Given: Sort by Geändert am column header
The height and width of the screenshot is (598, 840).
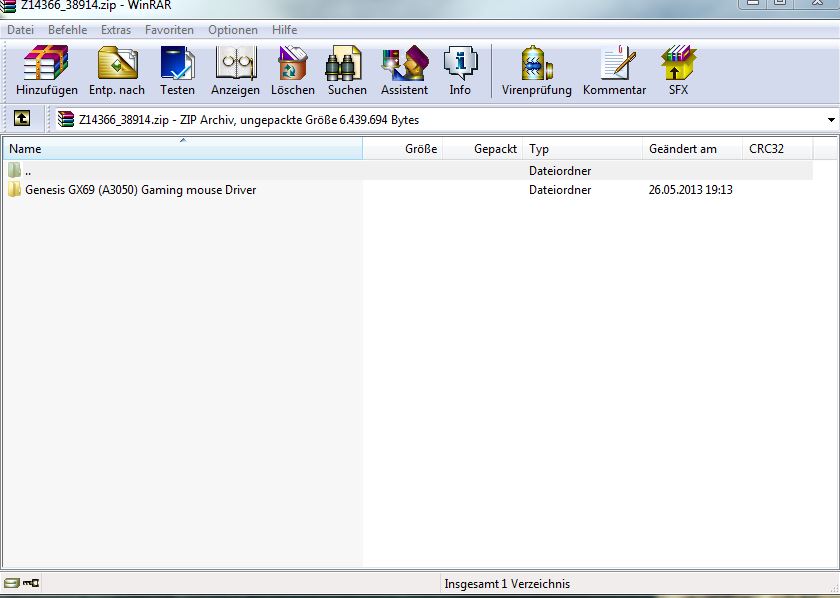Looking at the screenshot, I should (x=692, y=148).
